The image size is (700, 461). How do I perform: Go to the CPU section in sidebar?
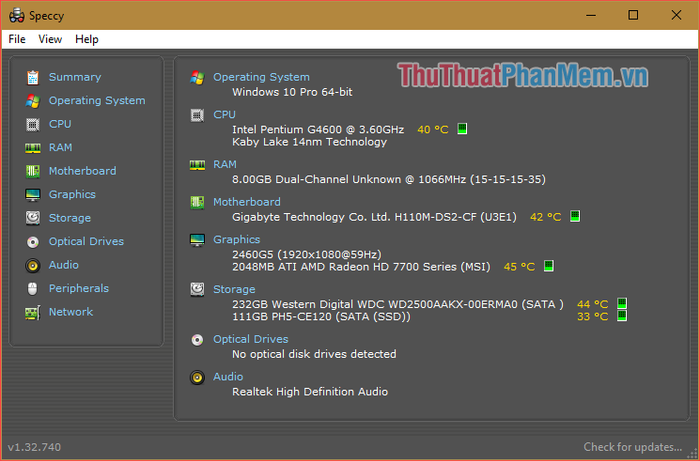[60, 124]
